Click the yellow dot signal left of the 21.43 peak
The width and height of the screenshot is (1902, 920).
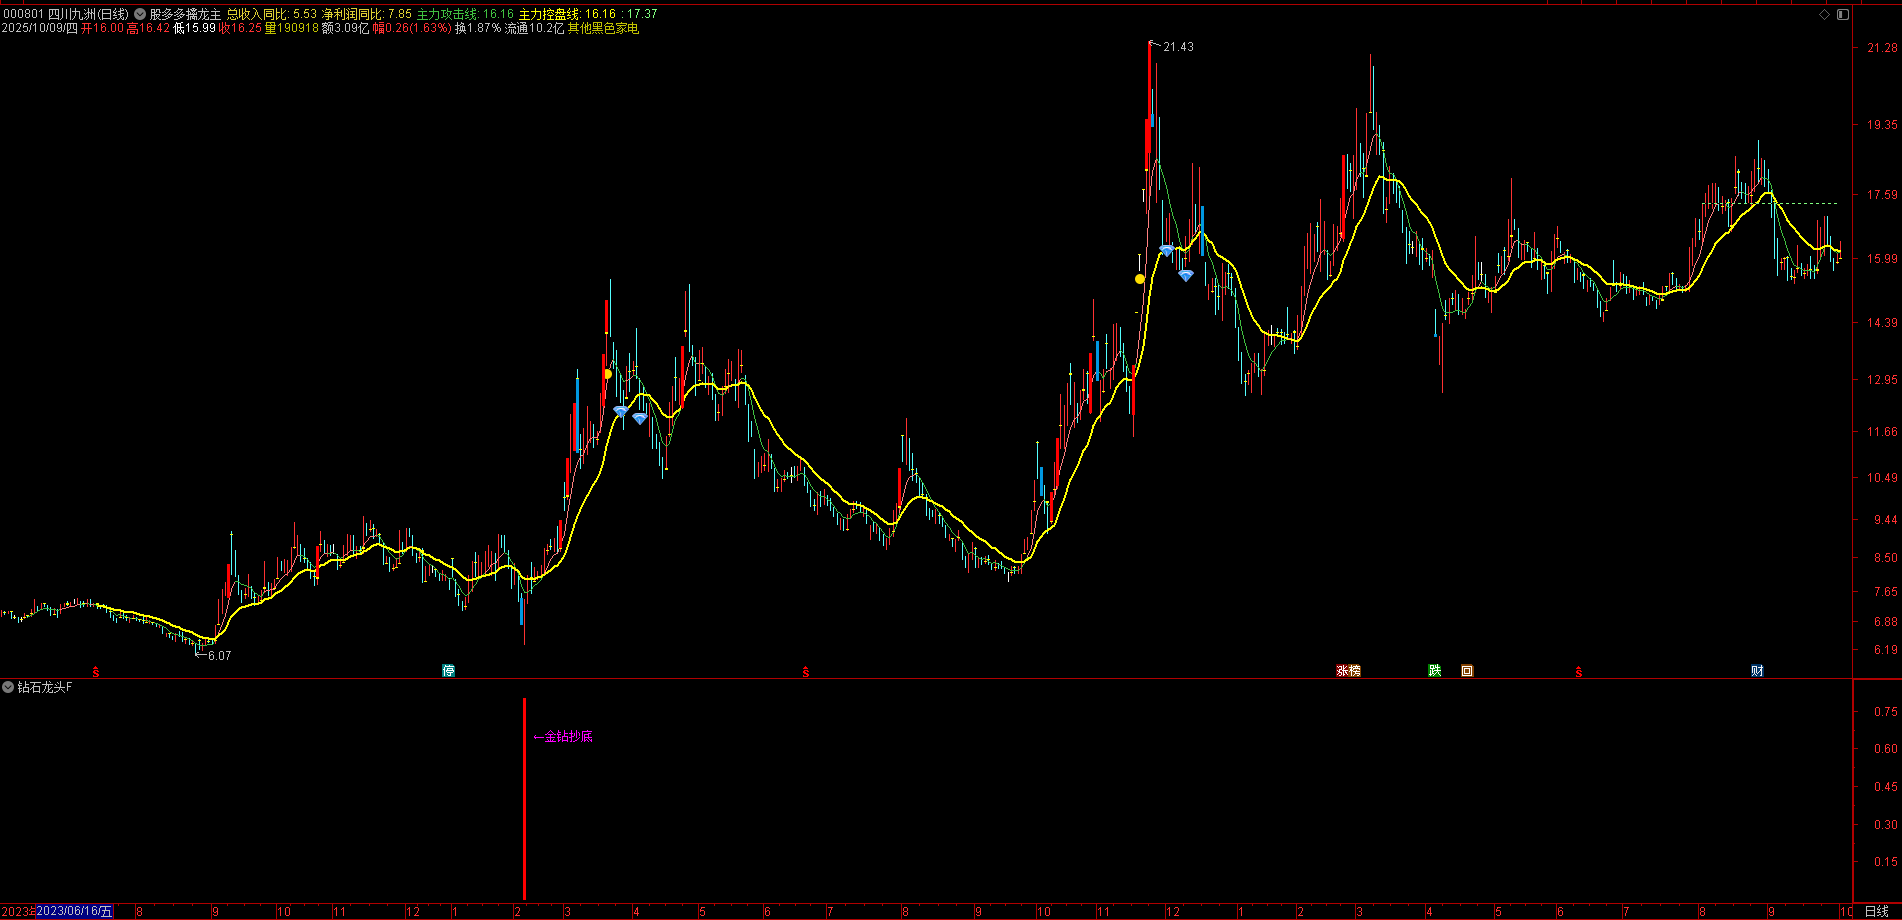click(x=1140, y=279)
